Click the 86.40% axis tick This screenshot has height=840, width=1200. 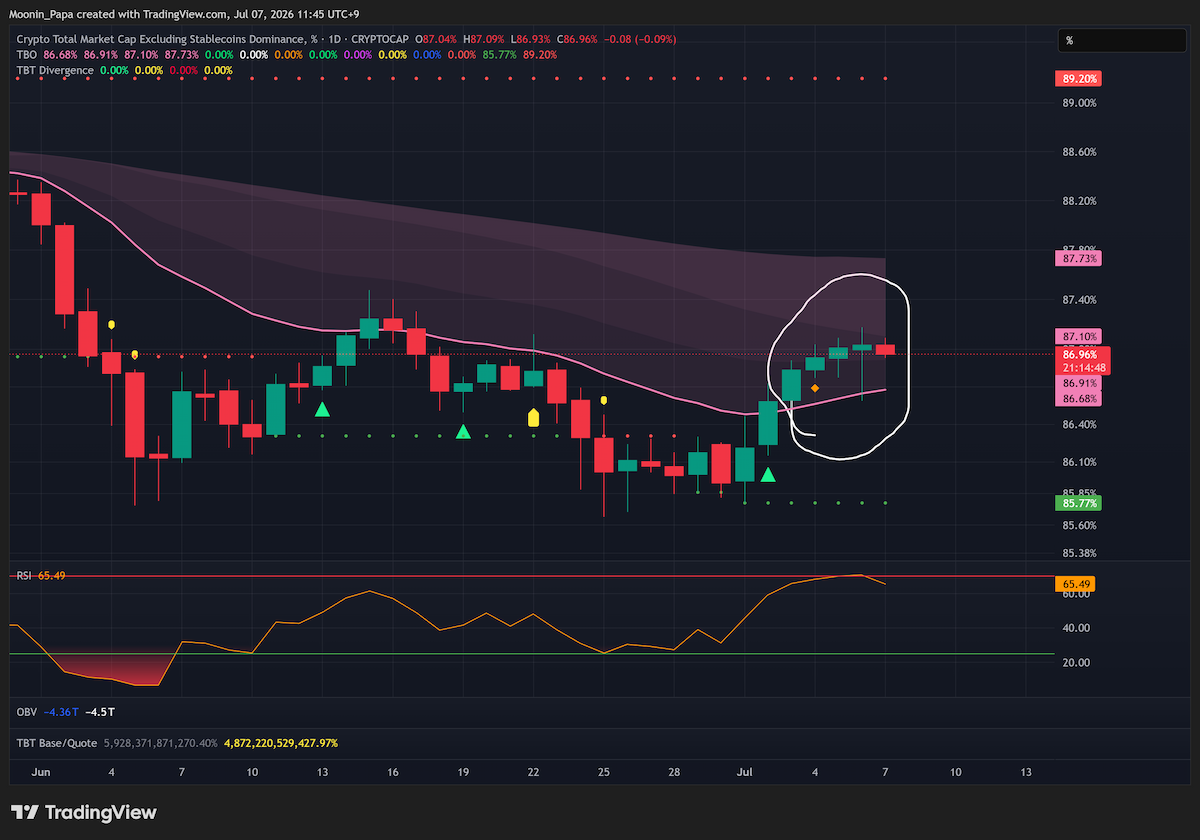point(1079,424)
